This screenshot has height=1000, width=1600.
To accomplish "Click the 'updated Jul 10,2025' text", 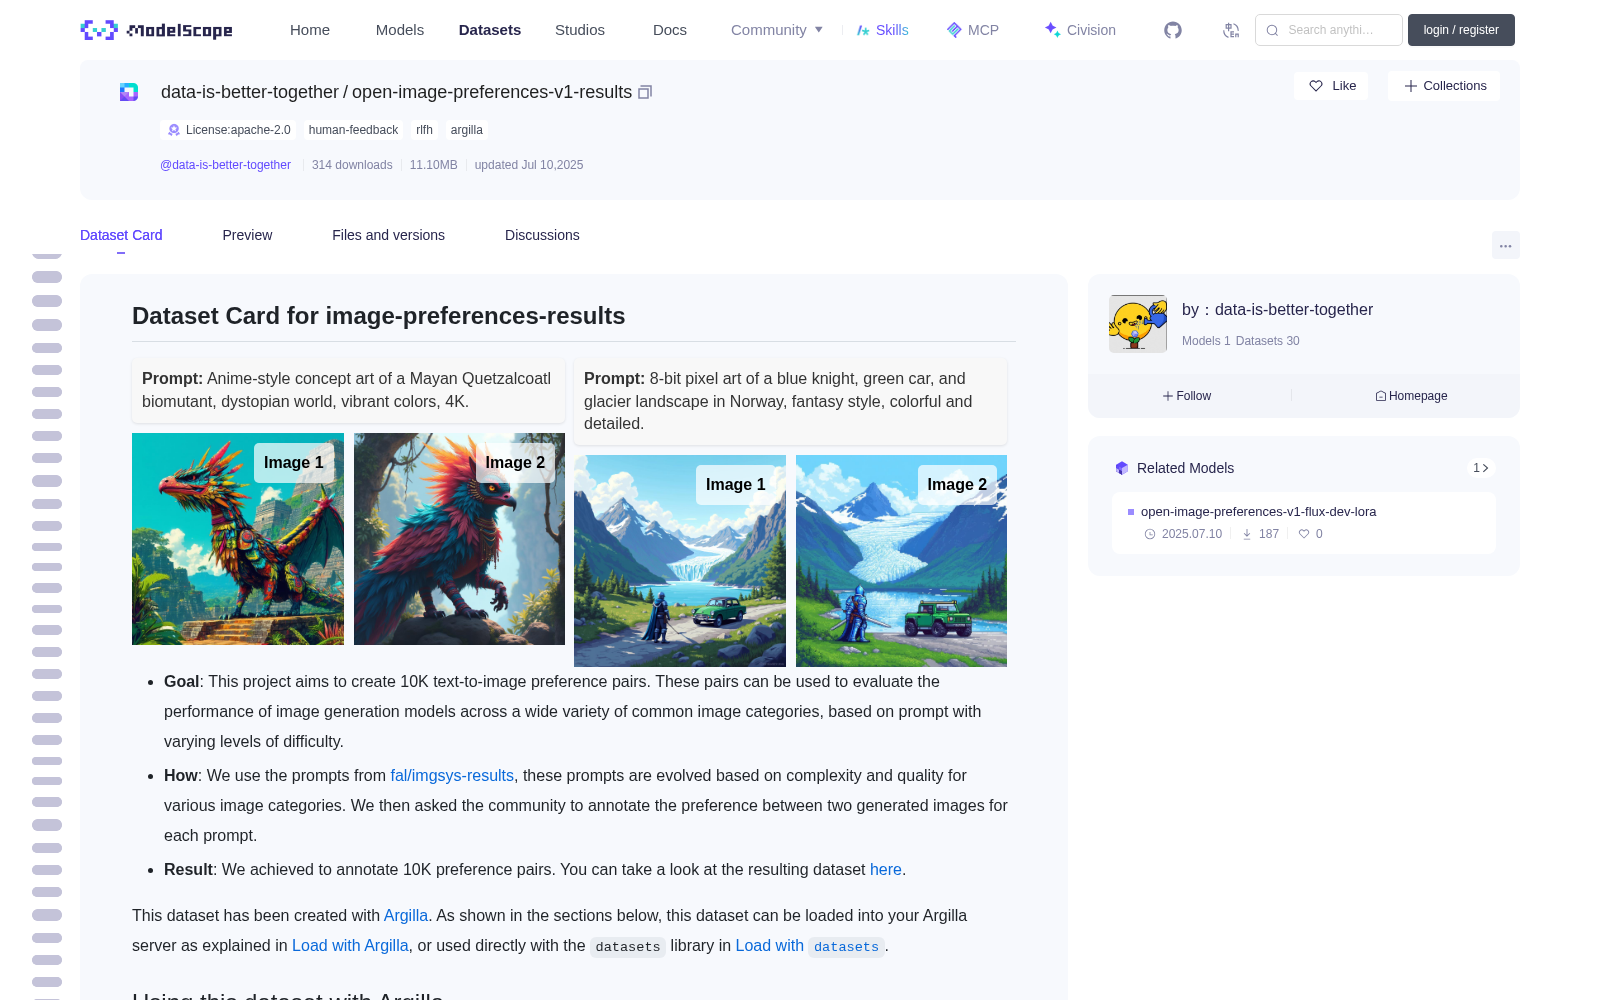I will point(528,165).
